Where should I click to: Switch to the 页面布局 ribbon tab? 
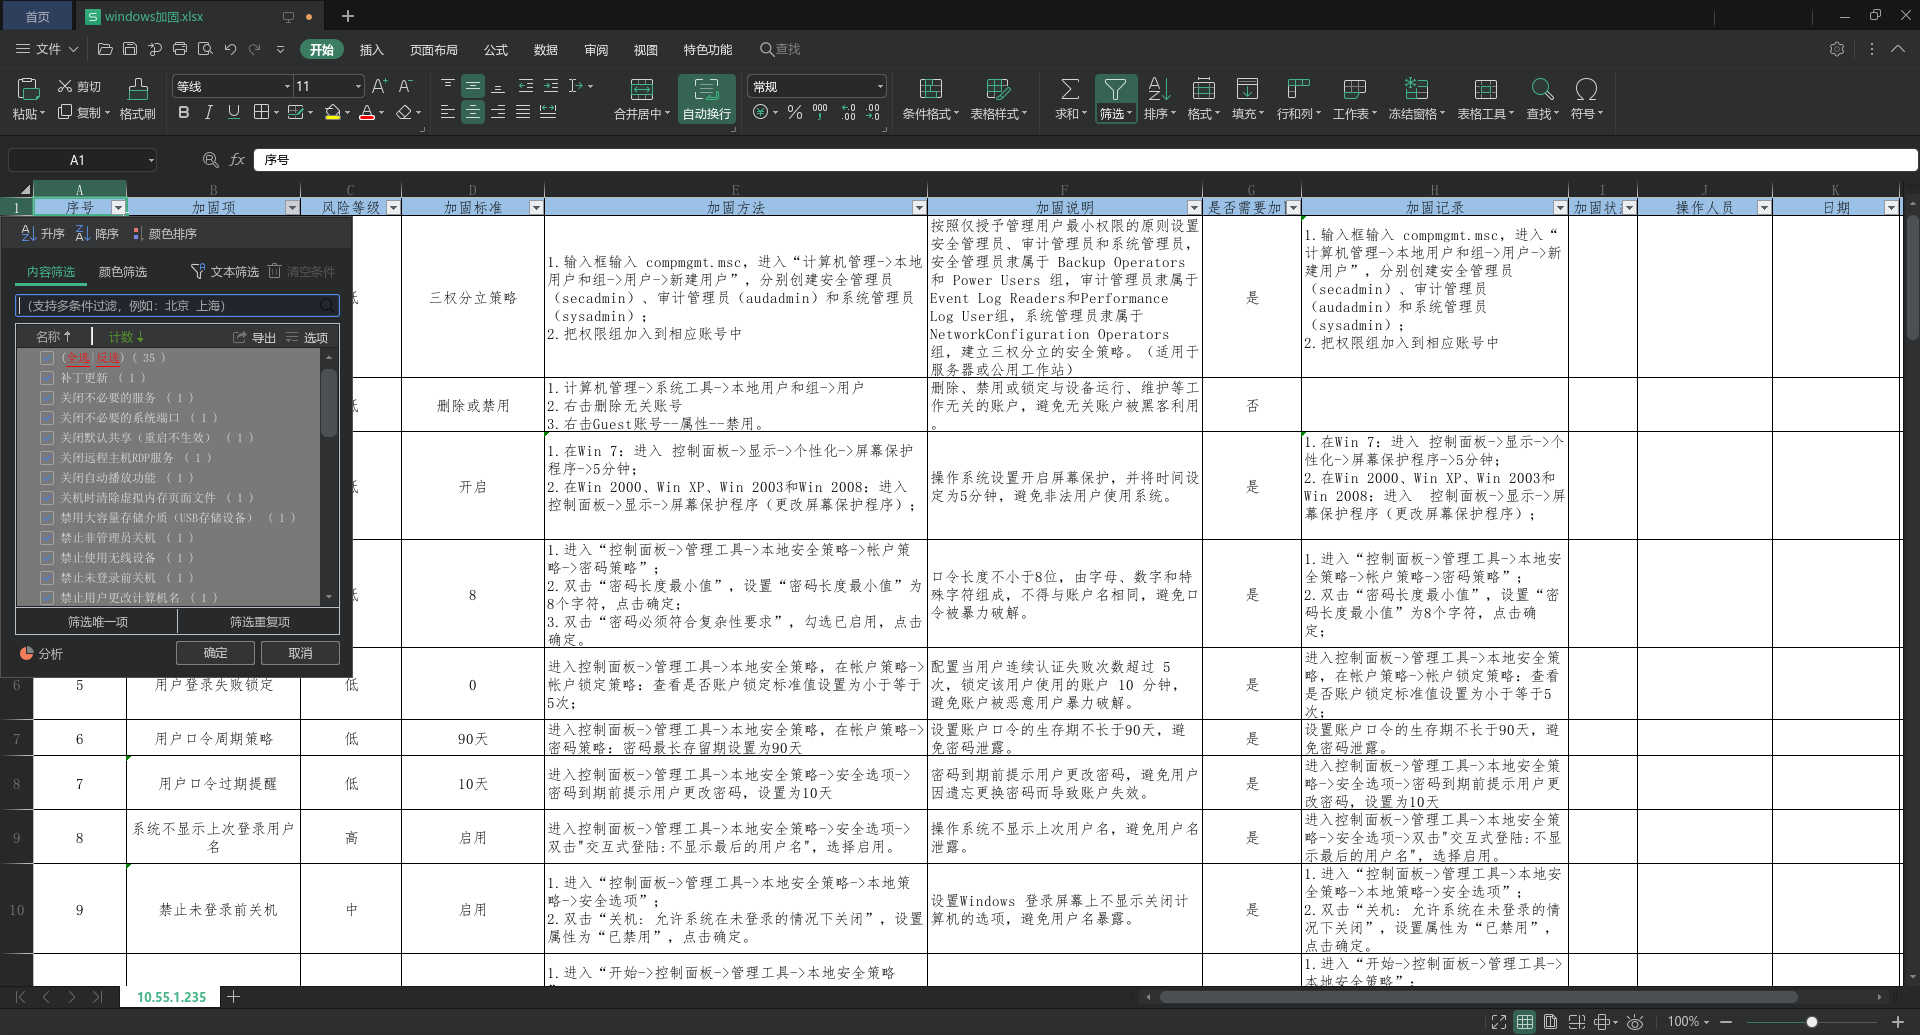434,50
